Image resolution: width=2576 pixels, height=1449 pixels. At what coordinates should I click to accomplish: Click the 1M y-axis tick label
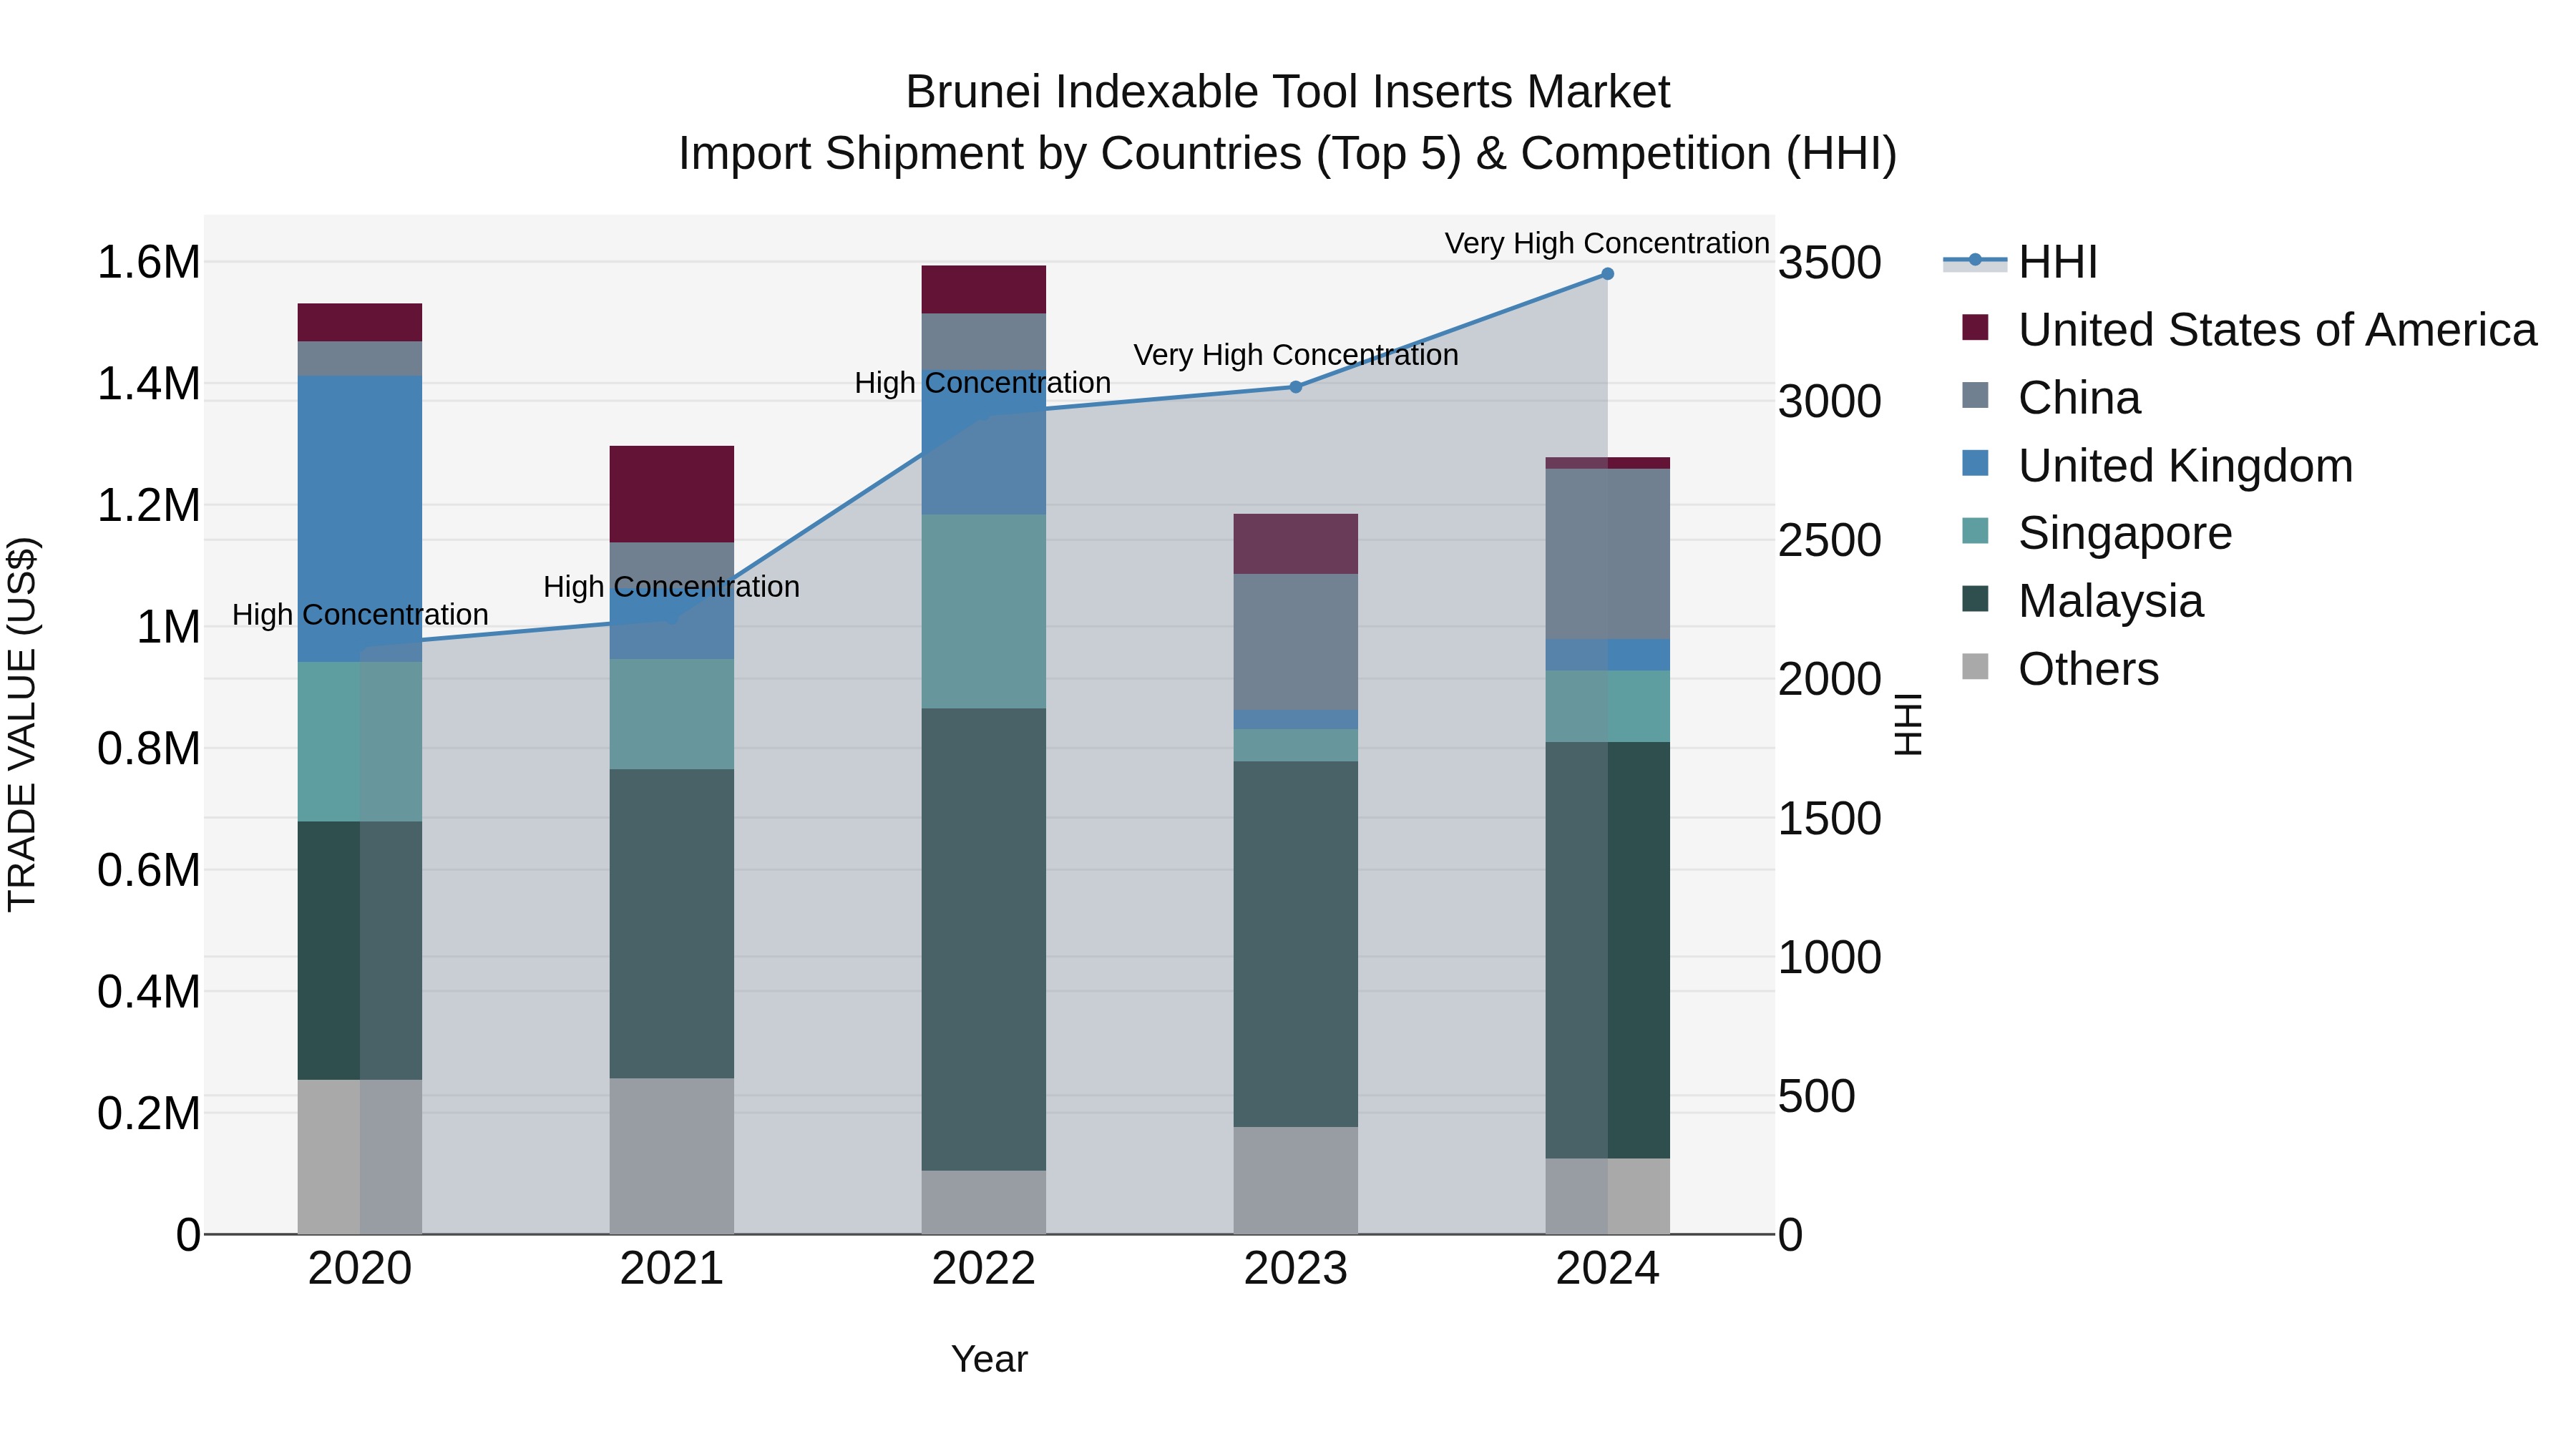point(168,627)
